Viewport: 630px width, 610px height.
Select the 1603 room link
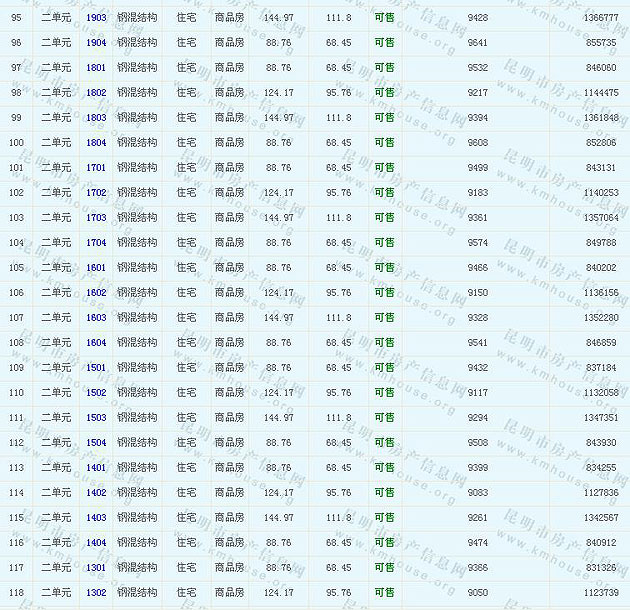96,318
